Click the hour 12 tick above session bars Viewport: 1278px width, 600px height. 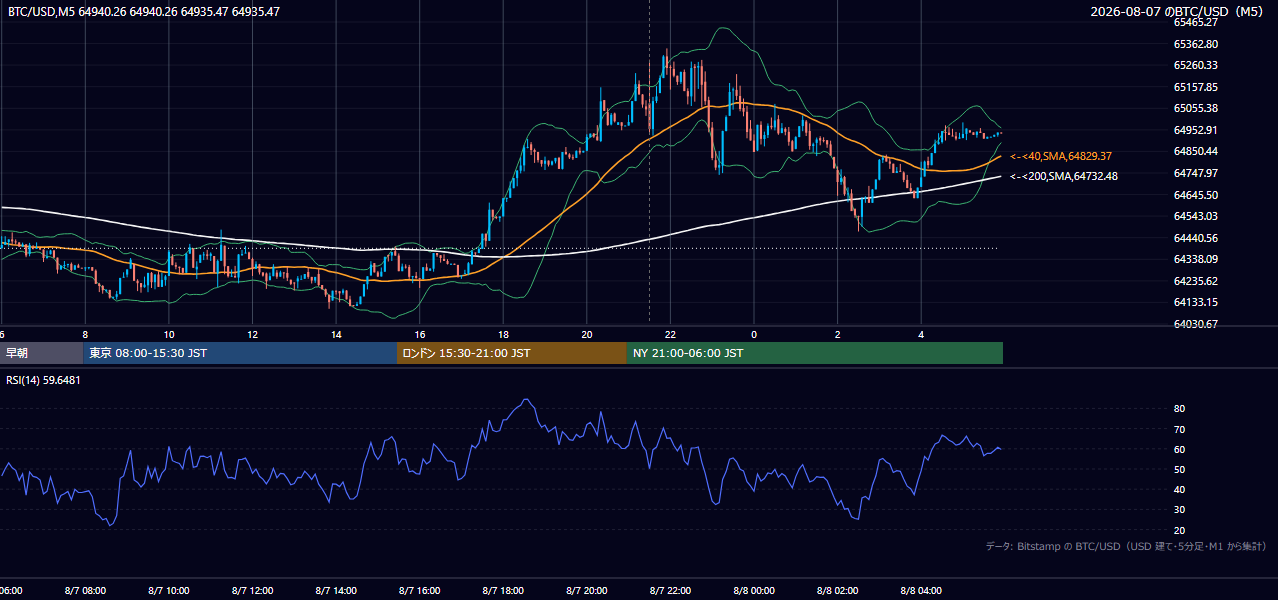253,334
